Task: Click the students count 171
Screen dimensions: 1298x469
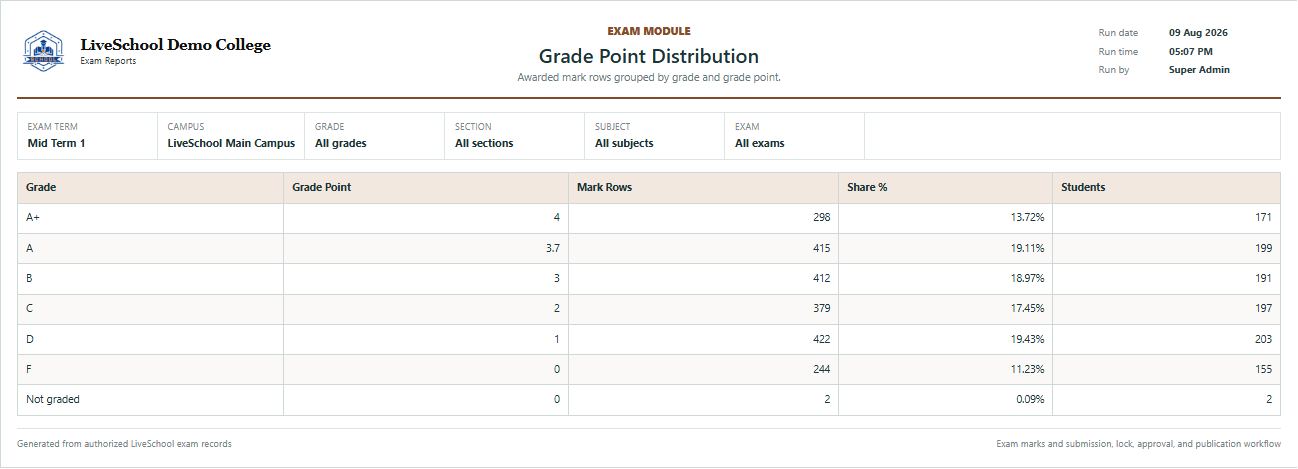Action: 1263,217
